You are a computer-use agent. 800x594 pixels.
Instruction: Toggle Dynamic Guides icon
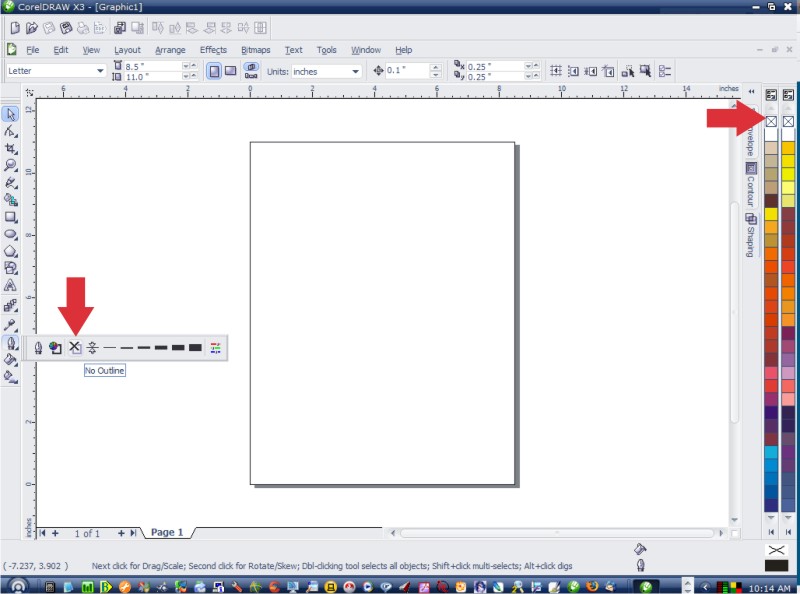608,71
